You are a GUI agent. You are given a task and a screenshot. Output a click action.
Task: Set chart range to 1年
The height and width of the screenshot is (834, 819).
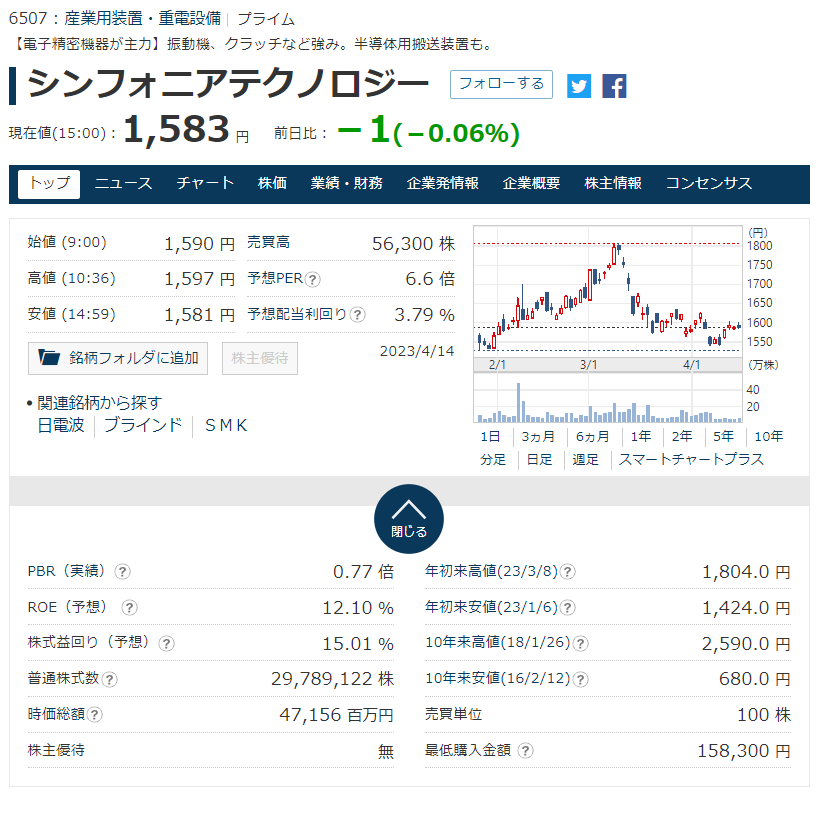[641, 437]
